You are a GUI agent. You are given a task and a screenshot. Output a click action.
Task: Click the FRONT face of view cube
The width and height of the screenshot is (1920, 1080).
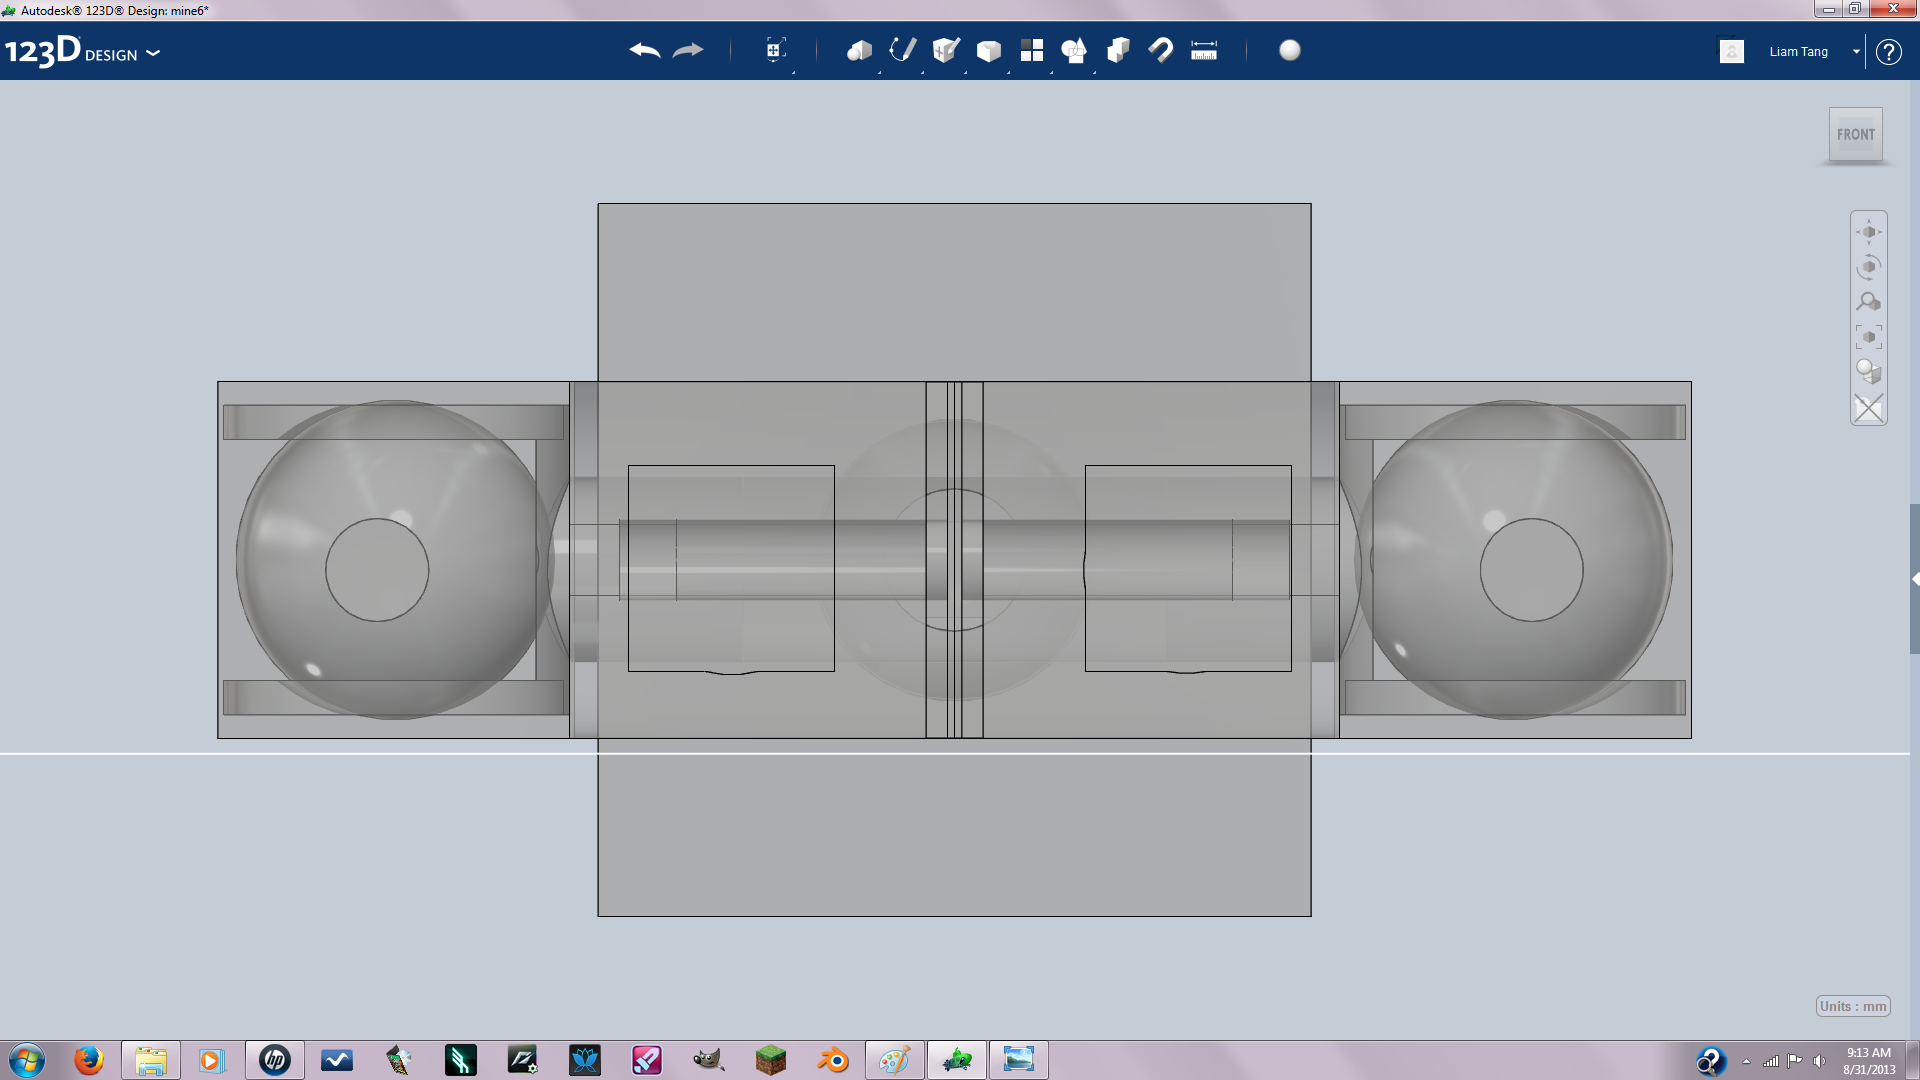pos(1856,134)
